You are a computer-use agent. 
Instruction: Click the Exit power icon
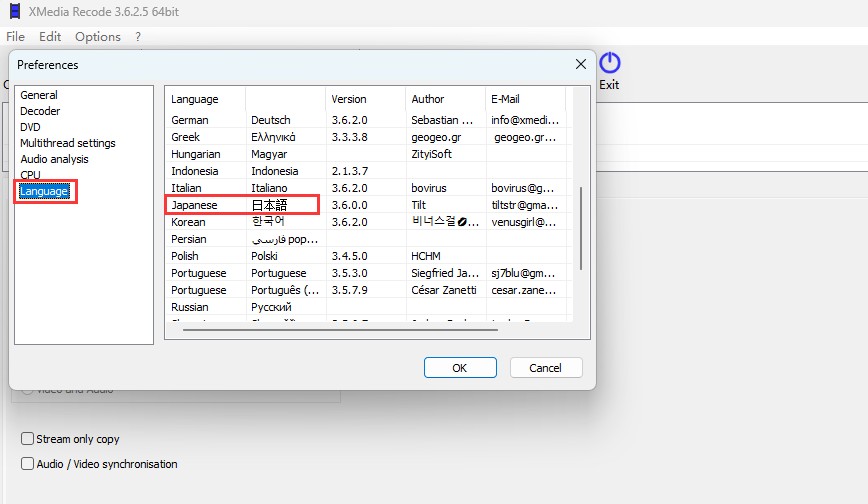[609, 63]
